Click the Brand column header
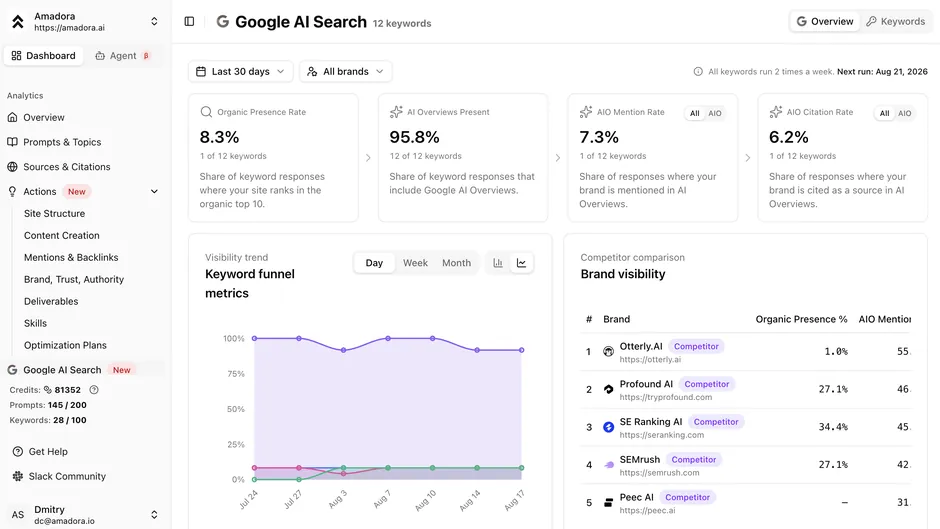The height and width of the screenshot is (529, 940). pos(616,319)
